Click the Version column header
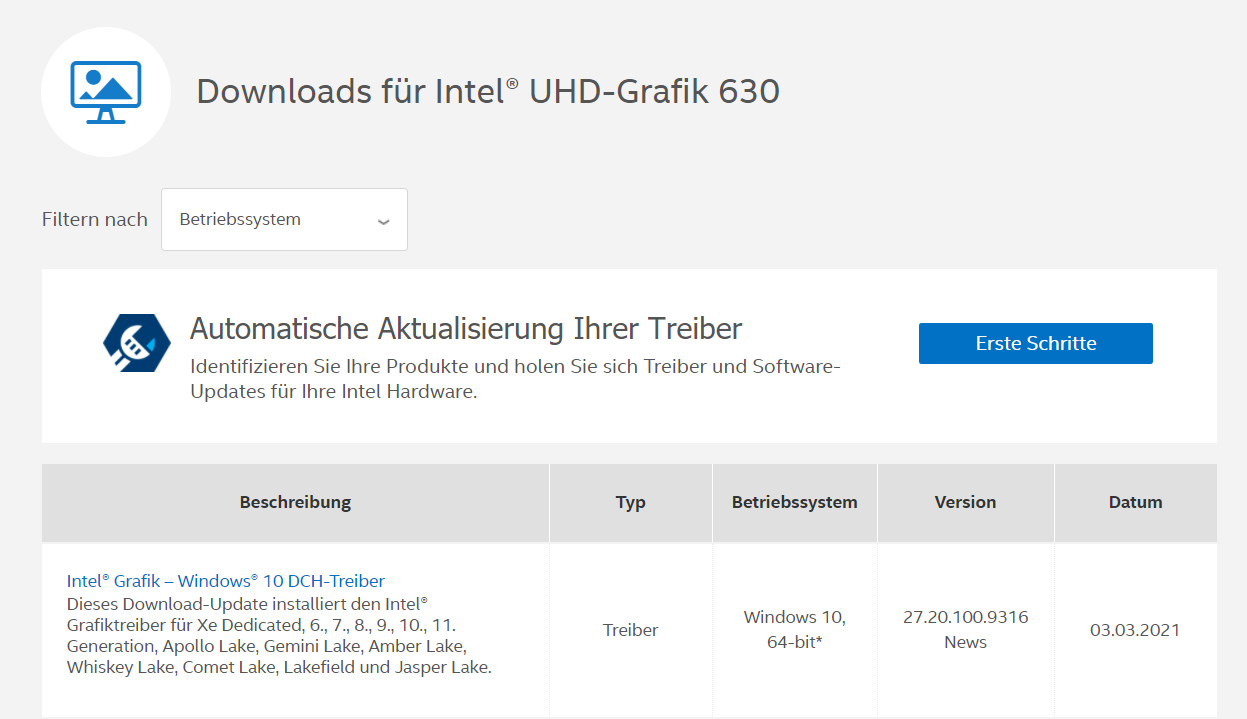1247x719 pixels. point(964,502)
